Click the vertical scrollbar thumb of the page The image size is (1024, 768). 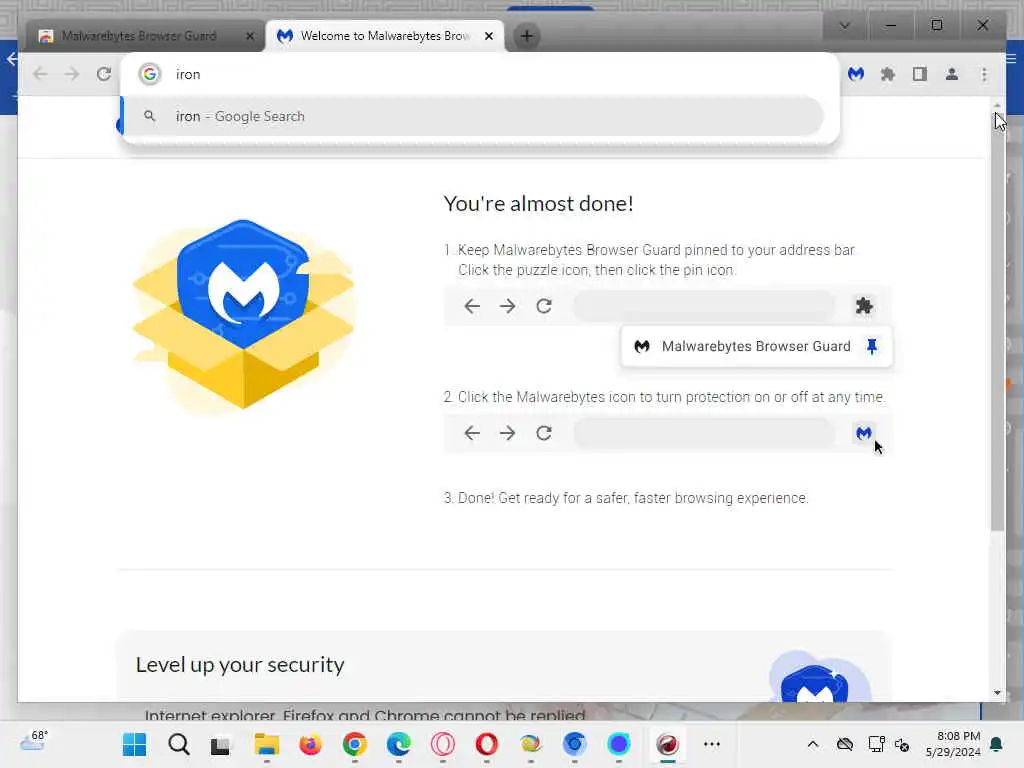click(x=997, y=320)
